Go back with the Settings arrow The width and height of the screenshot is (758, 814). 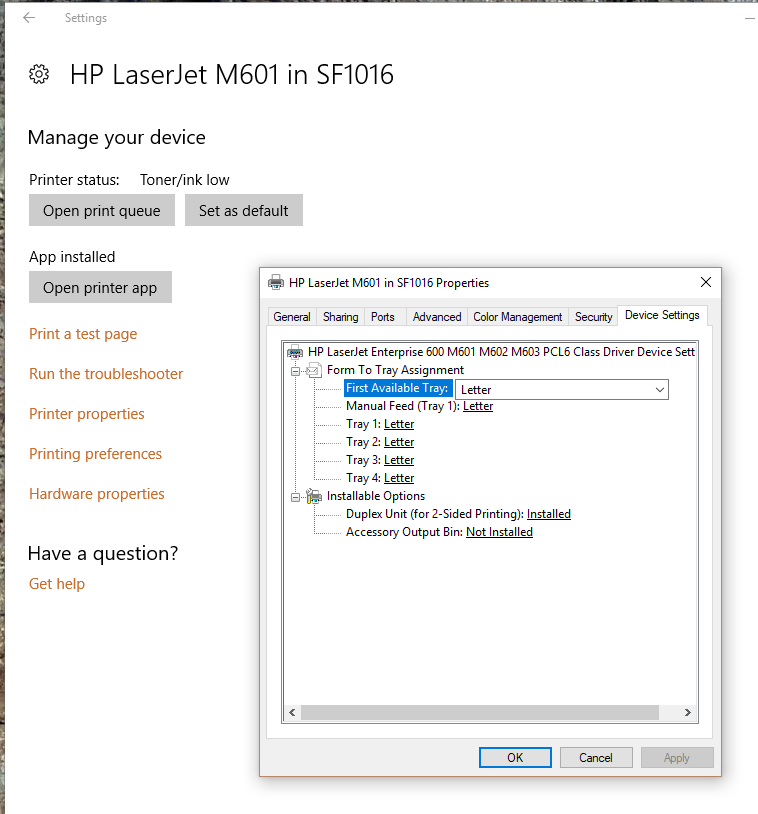[x=29, y=18]
